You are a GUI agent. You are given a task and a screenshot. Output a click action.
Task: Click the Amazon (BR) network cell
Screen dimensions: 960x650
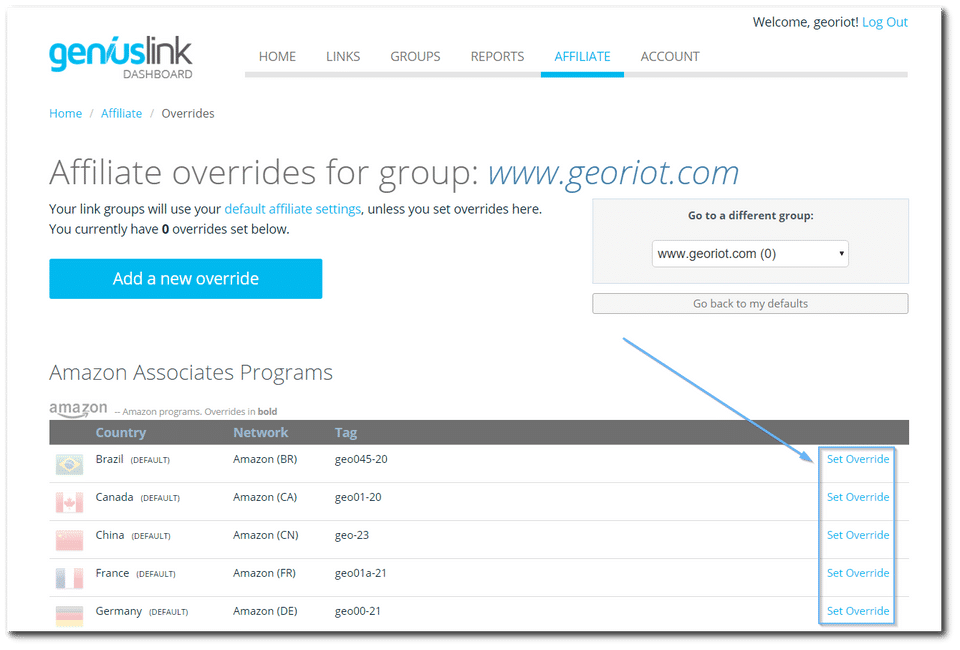tap(264, 459)
